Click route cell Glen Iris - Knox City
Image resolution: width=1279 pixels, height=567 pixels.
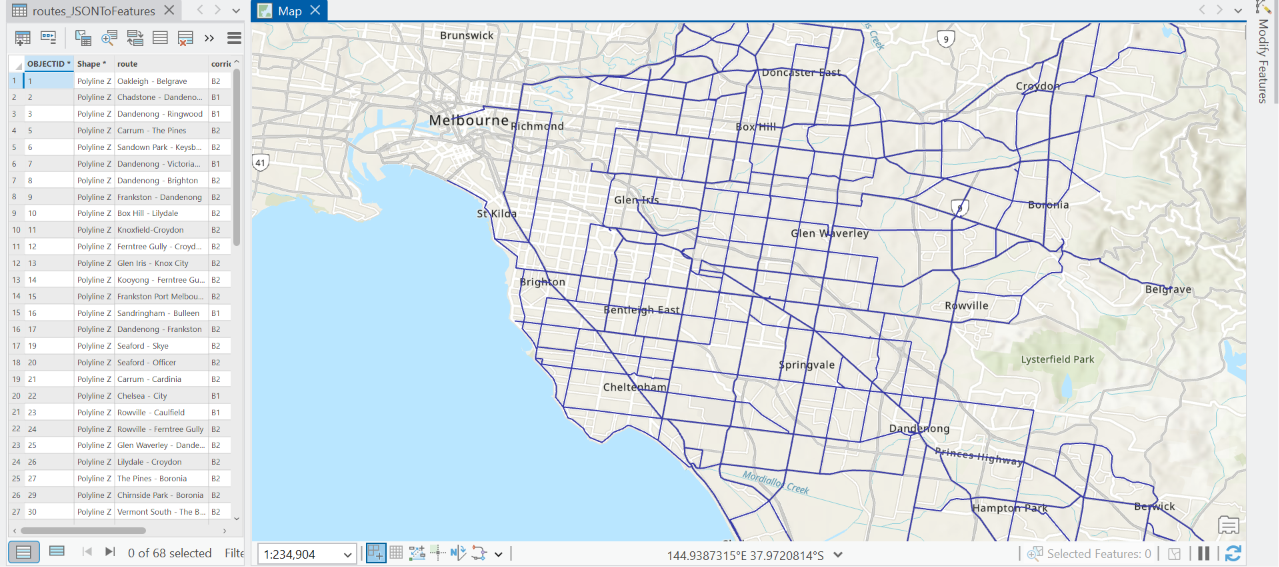tap(161, 263)
